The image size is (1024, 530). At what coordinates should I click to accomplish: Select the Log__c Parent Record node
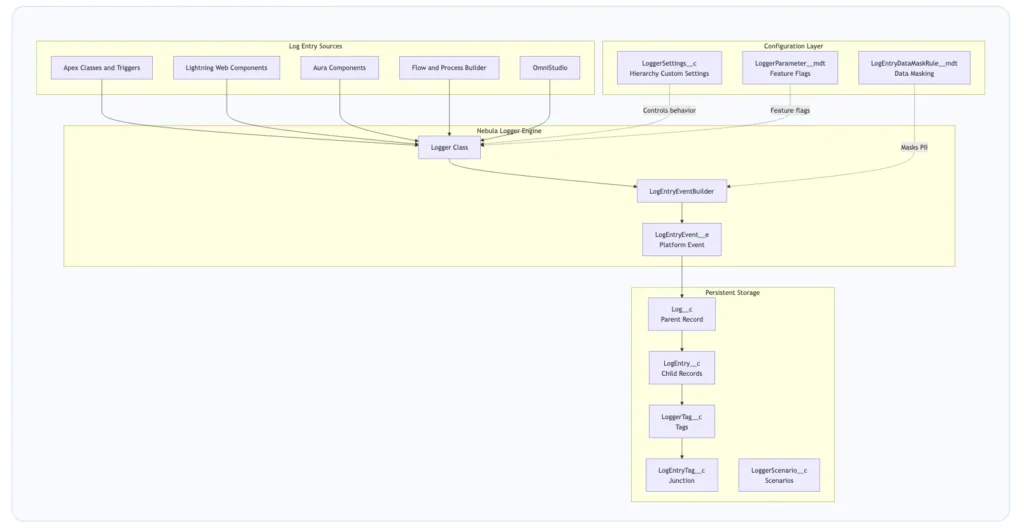[682, 314]
